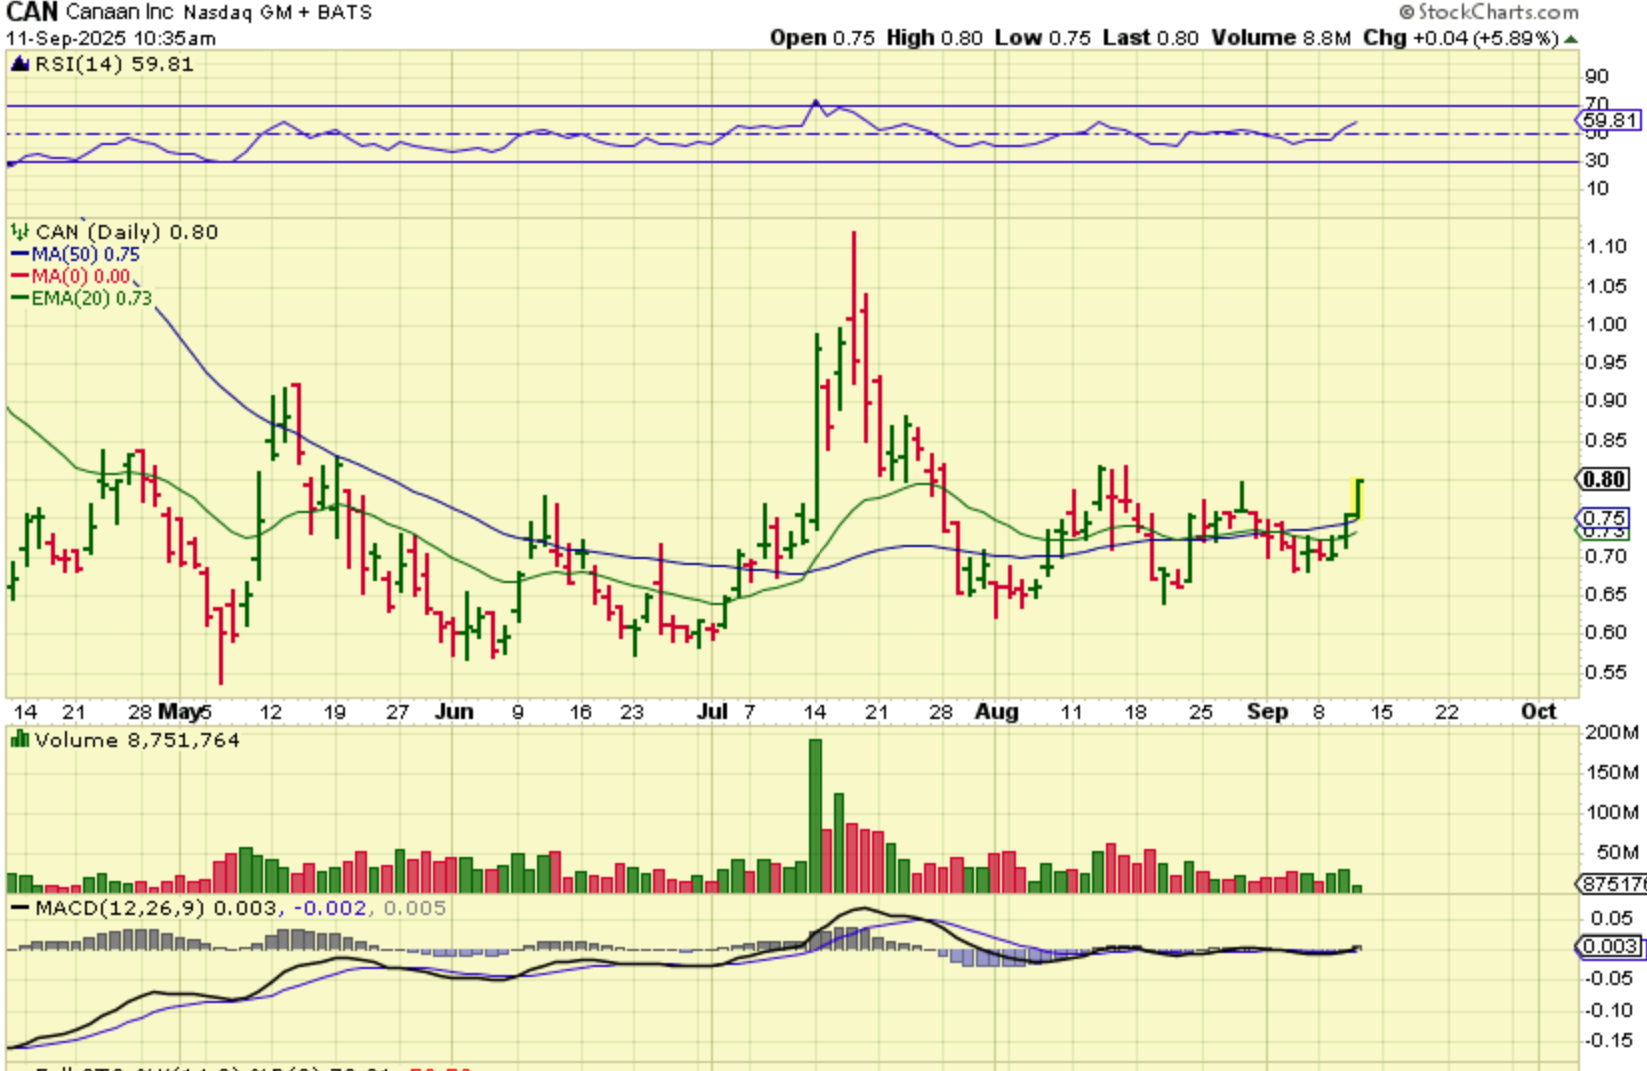Click the tallest green volume bar
The image size is (1647, 1071).
(815, 815)
